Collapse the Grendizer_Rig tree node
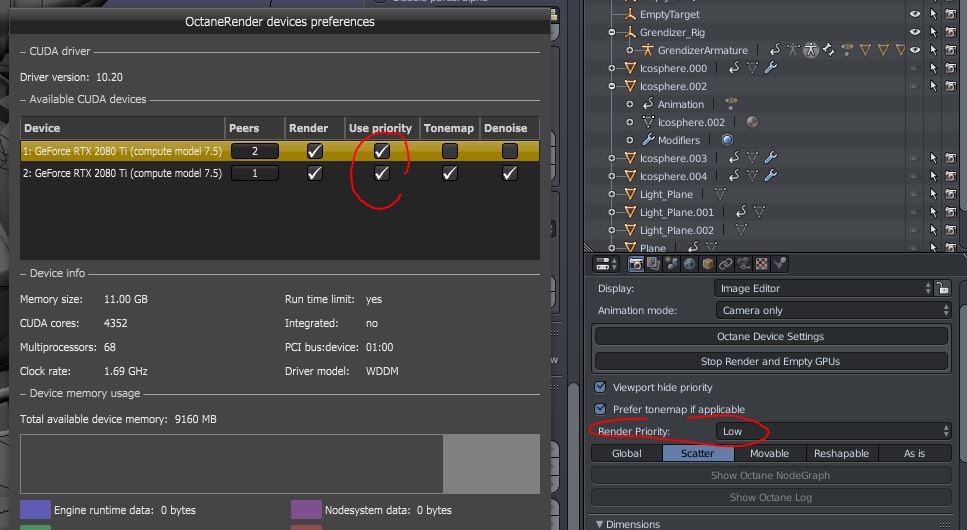Image resolution: width=967 pixels, height=530 pixels. coord(612,32)
